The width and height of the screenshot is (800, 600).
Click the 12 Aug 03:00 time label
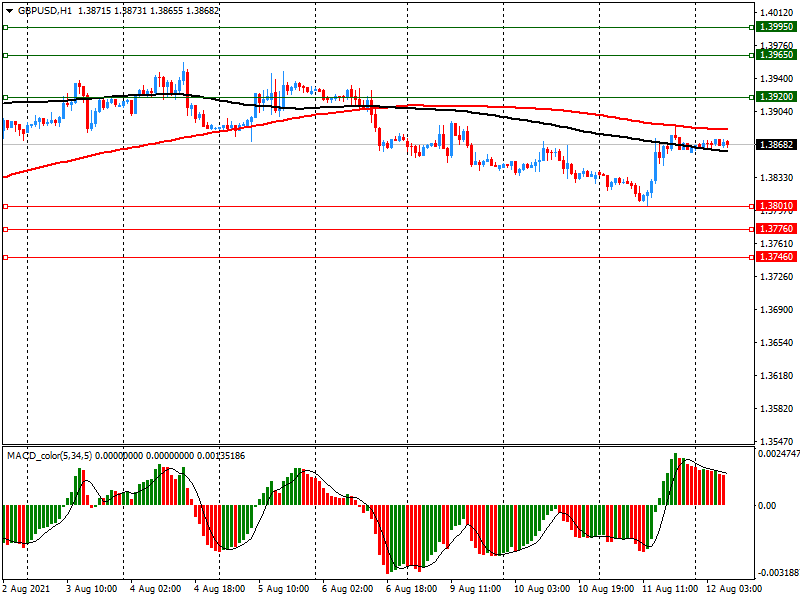click(734, 589)
